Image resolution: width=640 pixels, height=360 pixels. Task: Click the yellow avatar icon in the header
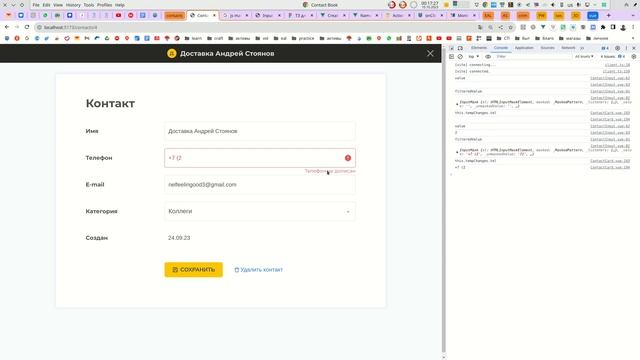(172, 53)
